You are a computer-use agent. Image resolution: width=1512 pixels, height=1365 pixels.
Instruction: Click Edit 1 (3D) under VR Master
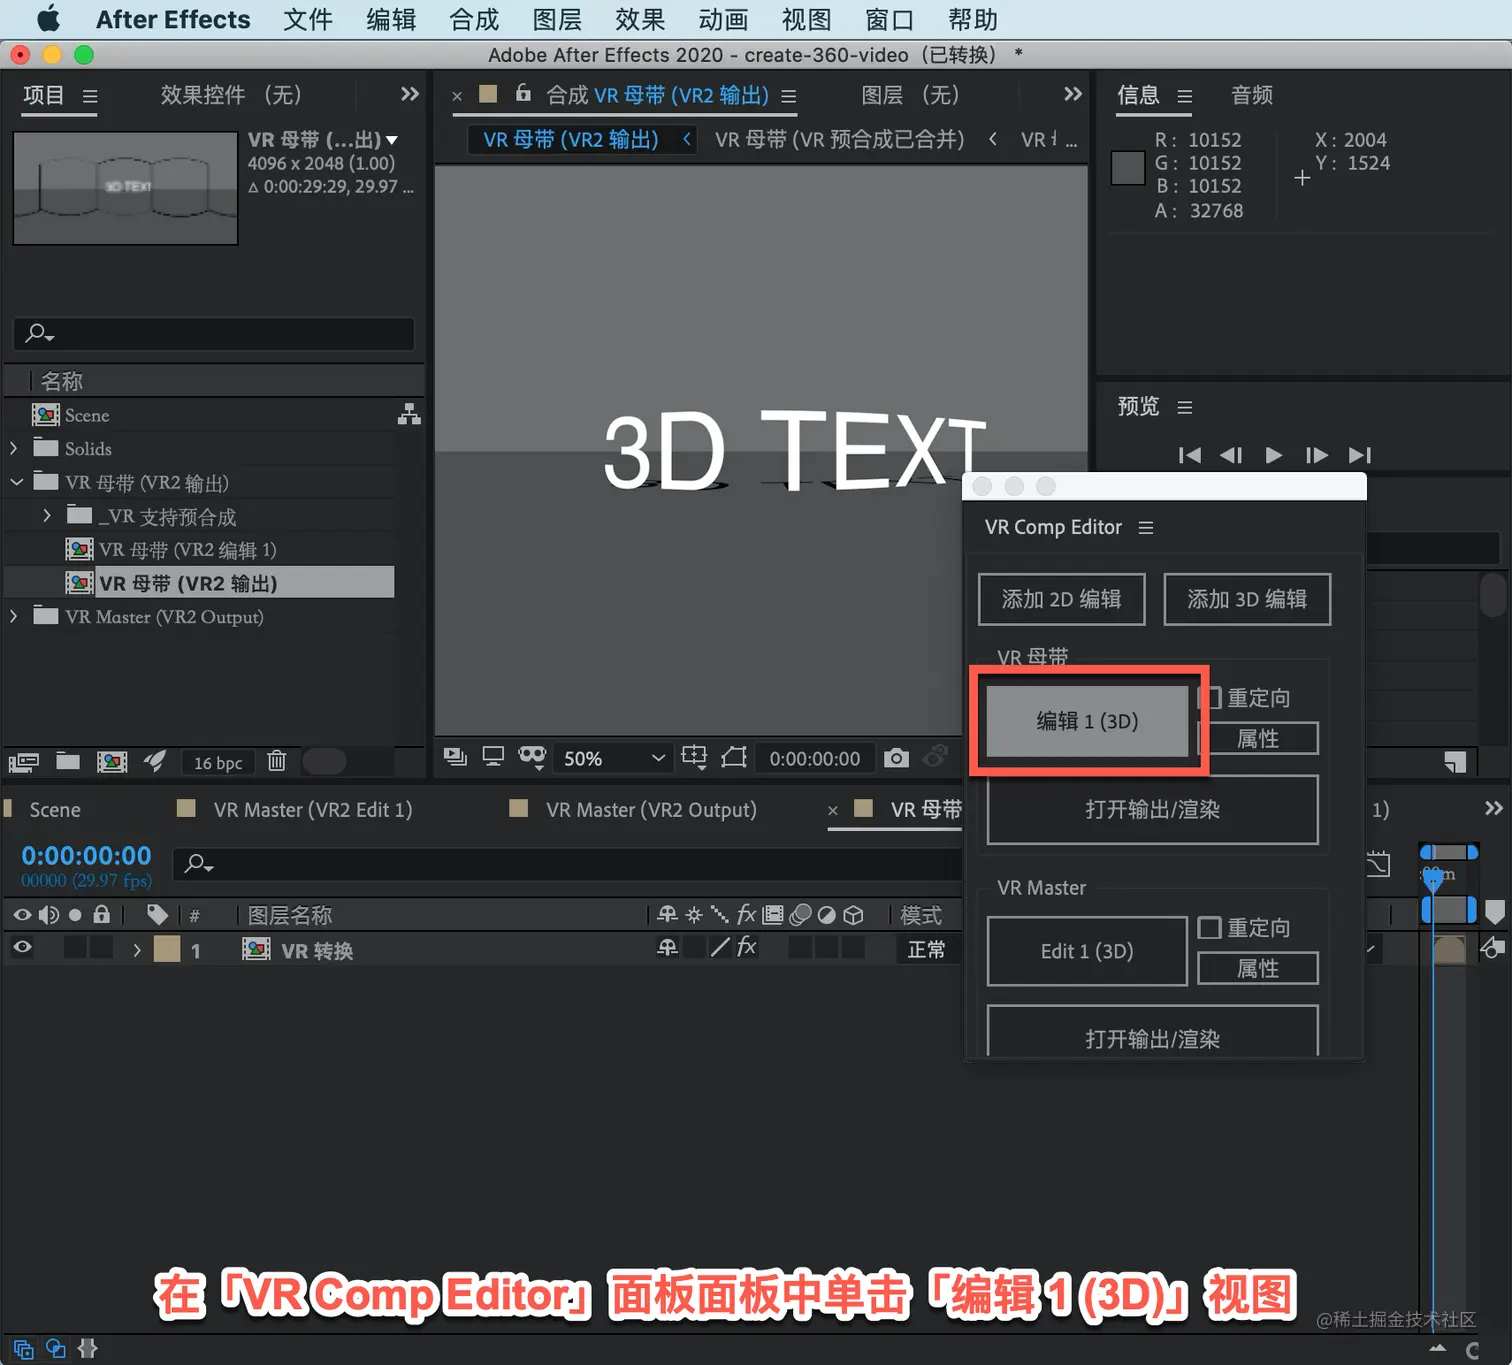1087,951
